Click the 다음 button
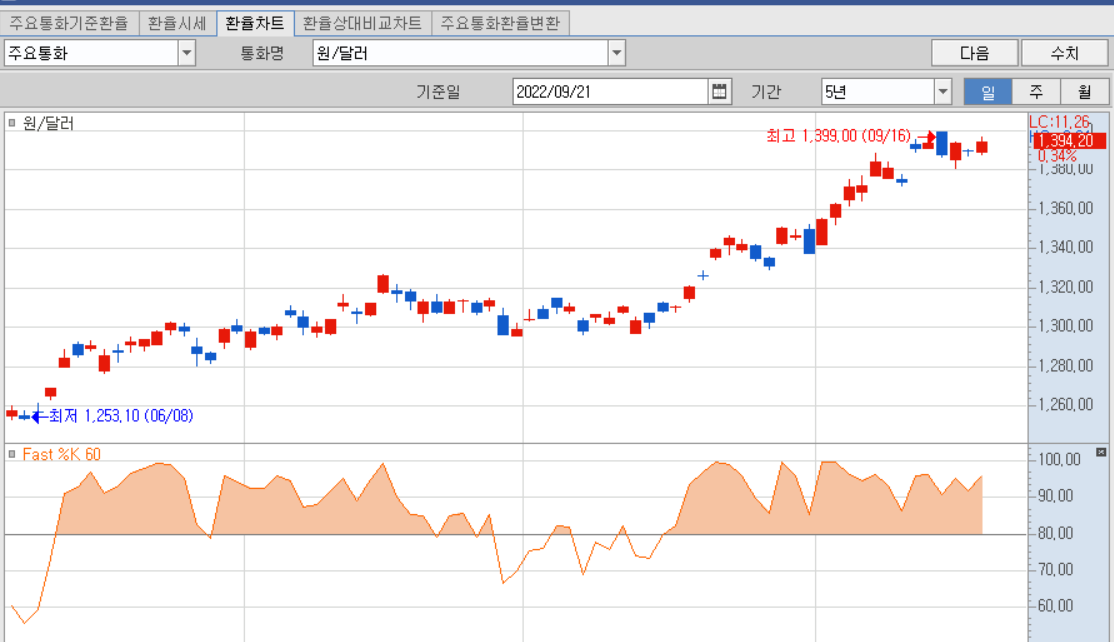Image resolution: width=1114 pixels, height=642 pixels. (x=975, y=53)
